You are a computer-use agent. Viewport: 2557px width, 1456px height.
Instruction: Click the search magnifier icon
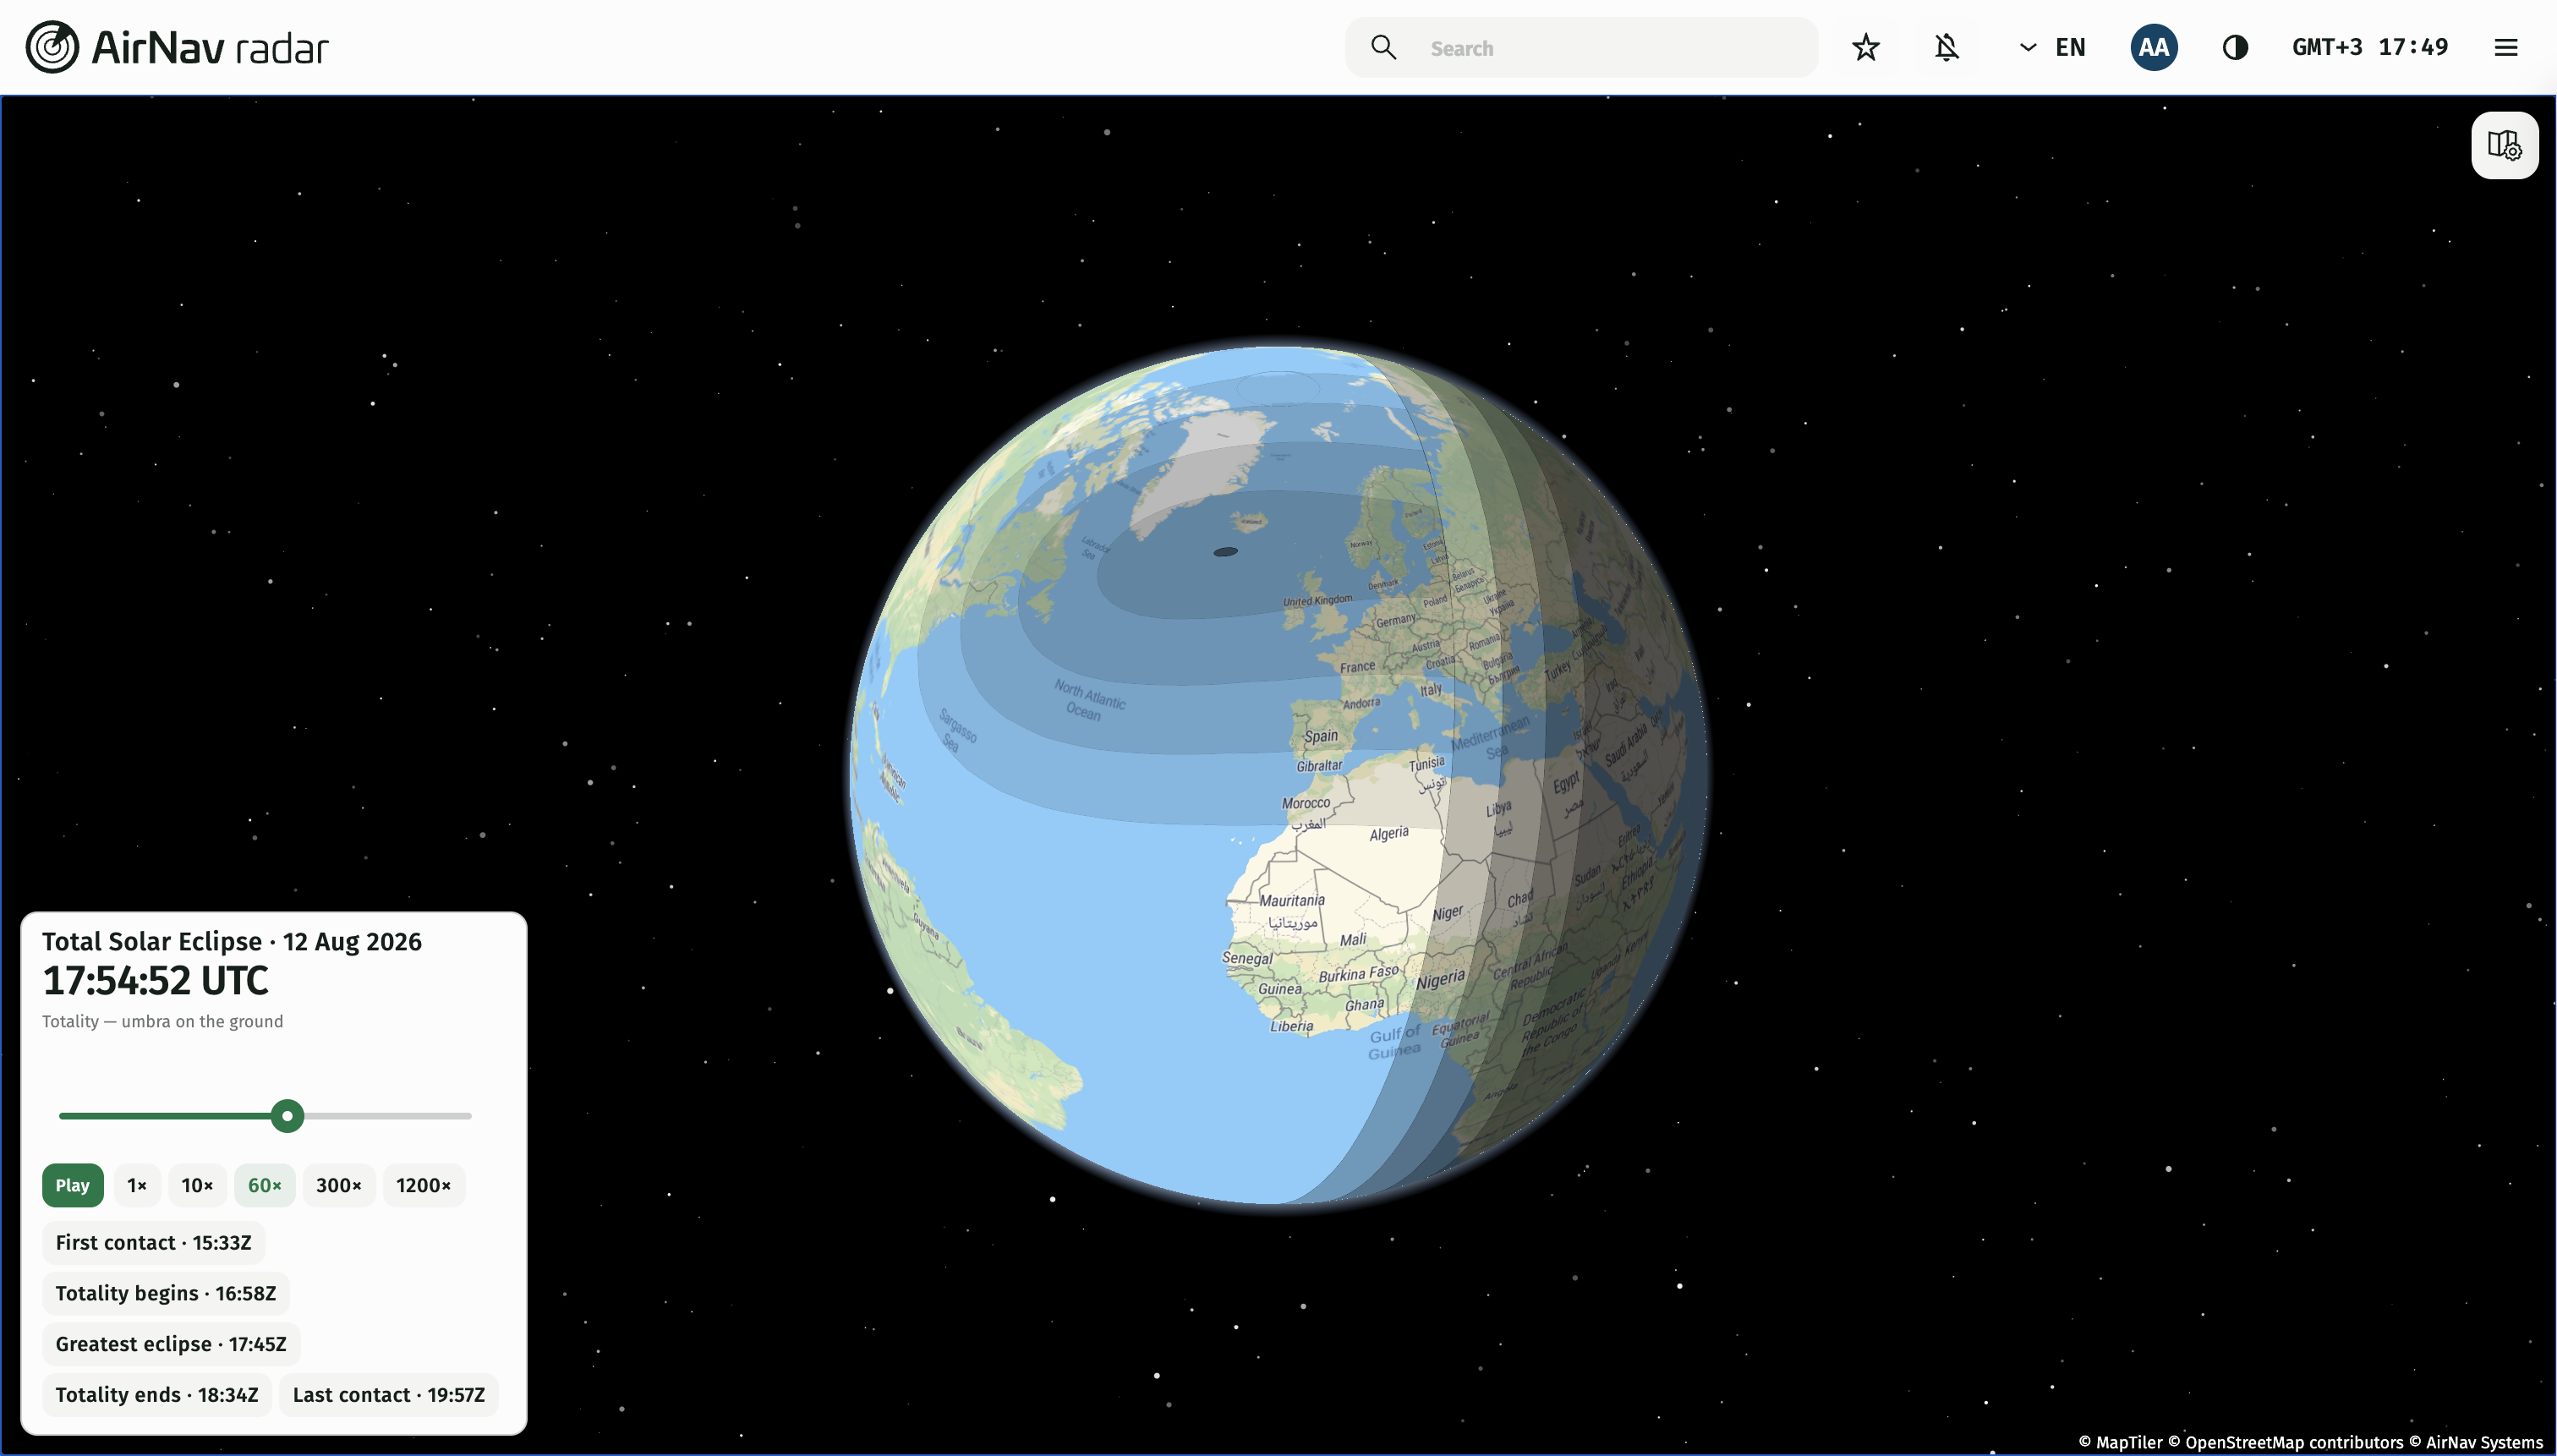(1383, 47)
